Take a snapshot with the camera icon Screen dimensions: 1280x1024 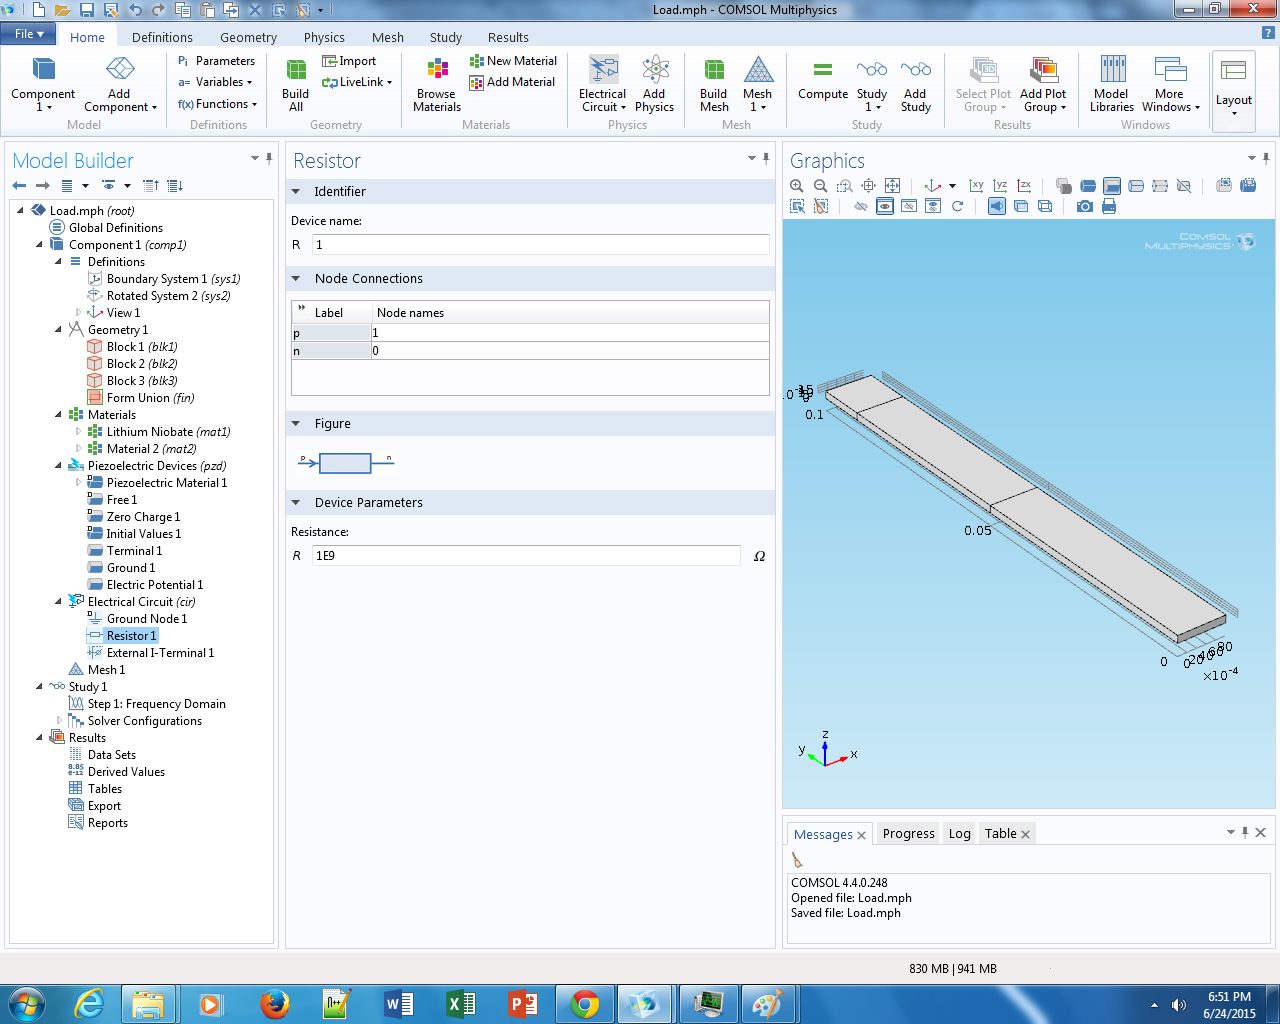(x=1084, y=207)
